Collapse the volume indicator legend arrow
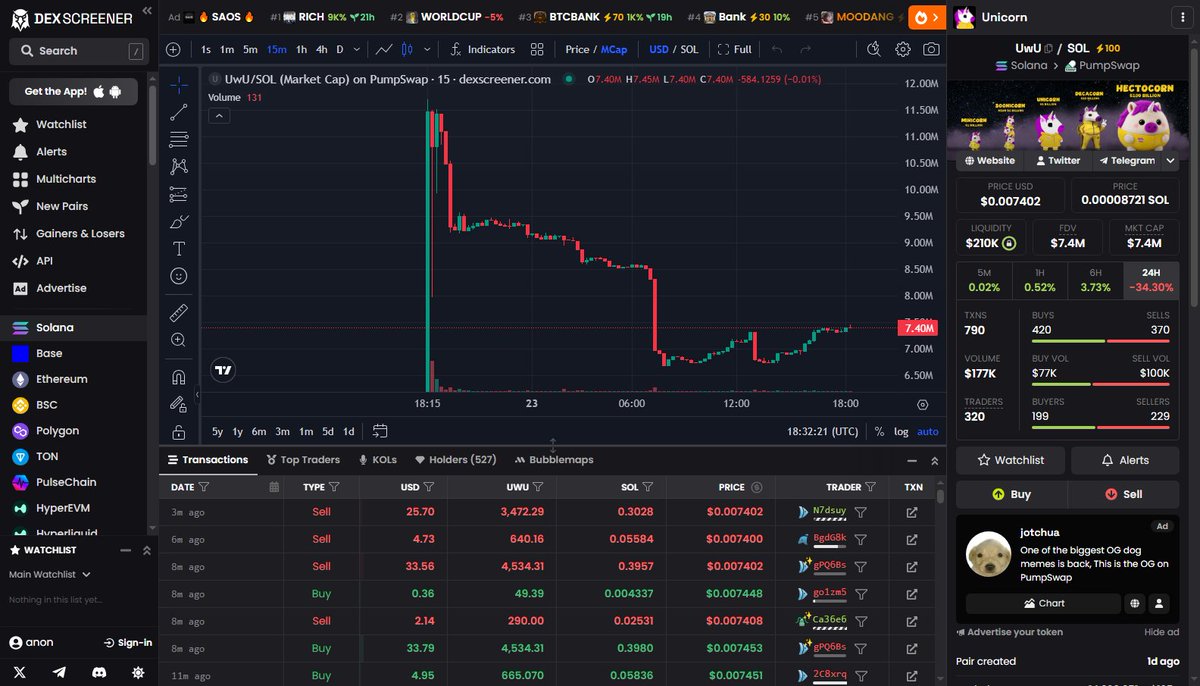1200x686 pixels. (x=219, y=116)
